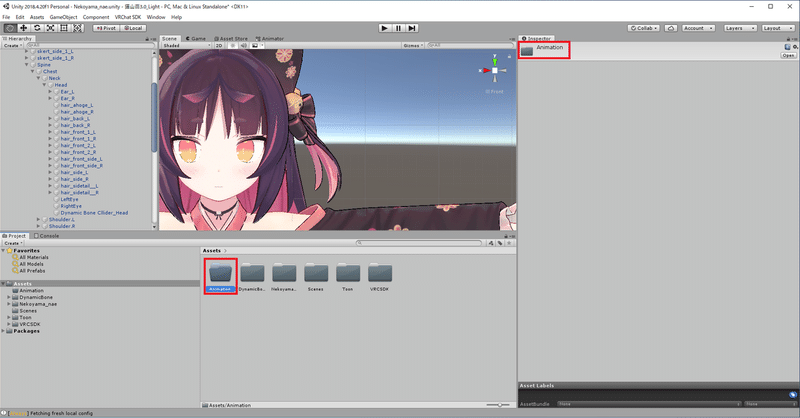Open the Window menu

tap(156, 17)
